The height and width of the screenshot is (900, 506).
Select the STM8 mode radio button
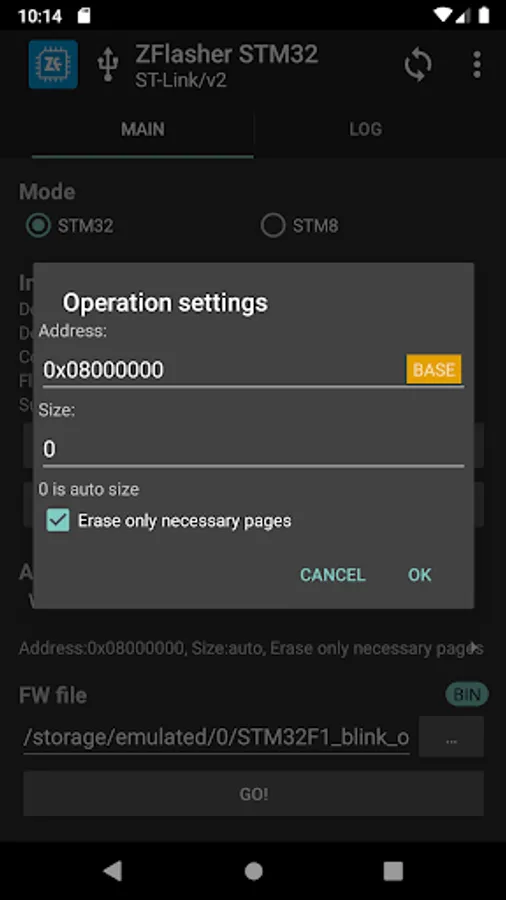coord(273,226)
